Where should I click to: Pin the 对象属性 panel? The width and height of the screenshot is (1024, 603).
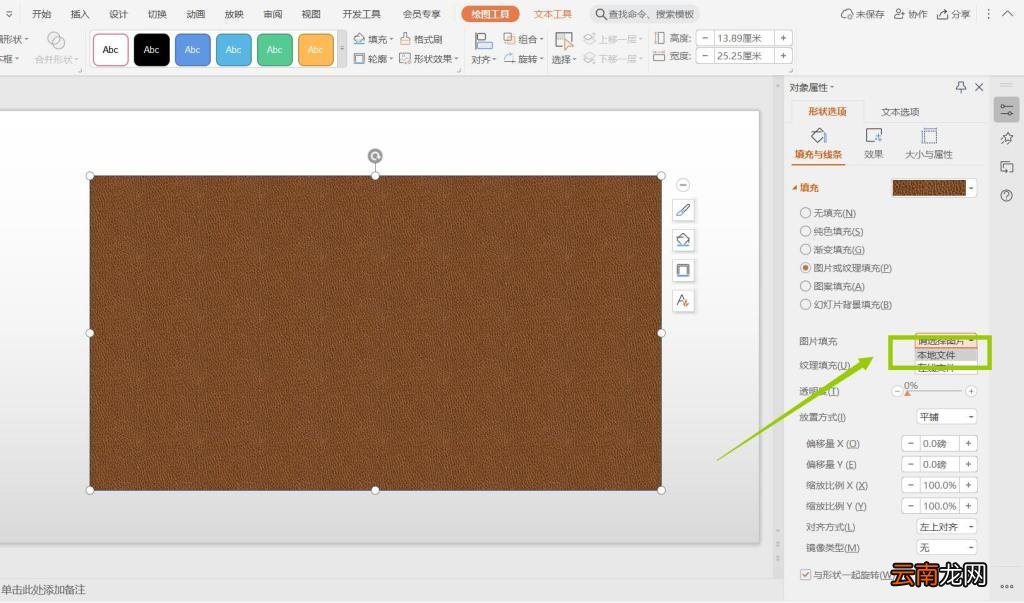961,87
